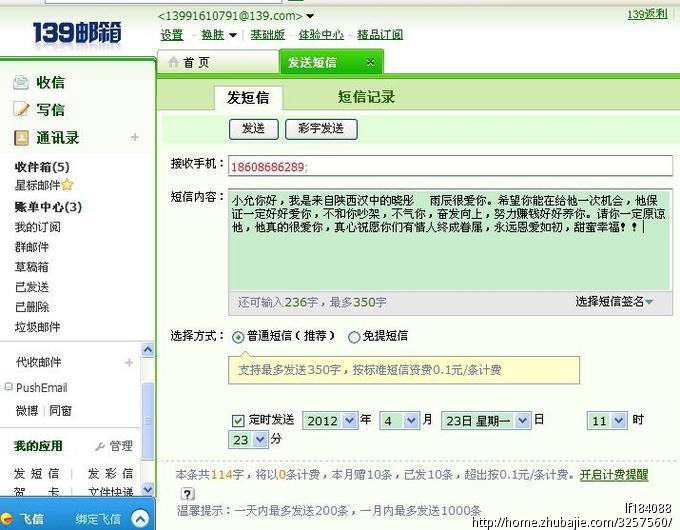680x530 pixels.
Task: Click the home icon on 首页 tab
Action: click(x=173, y=62)
